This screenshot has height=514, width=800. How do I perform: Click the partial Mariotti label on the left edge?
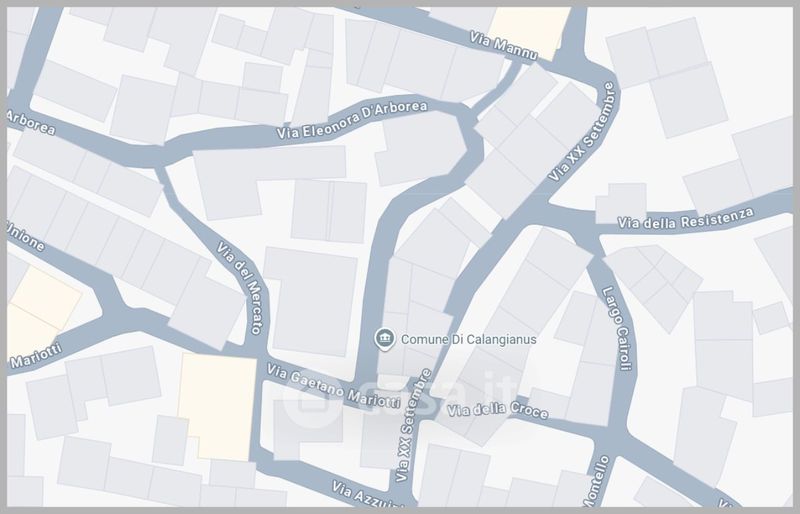click(x=36, y=356)
